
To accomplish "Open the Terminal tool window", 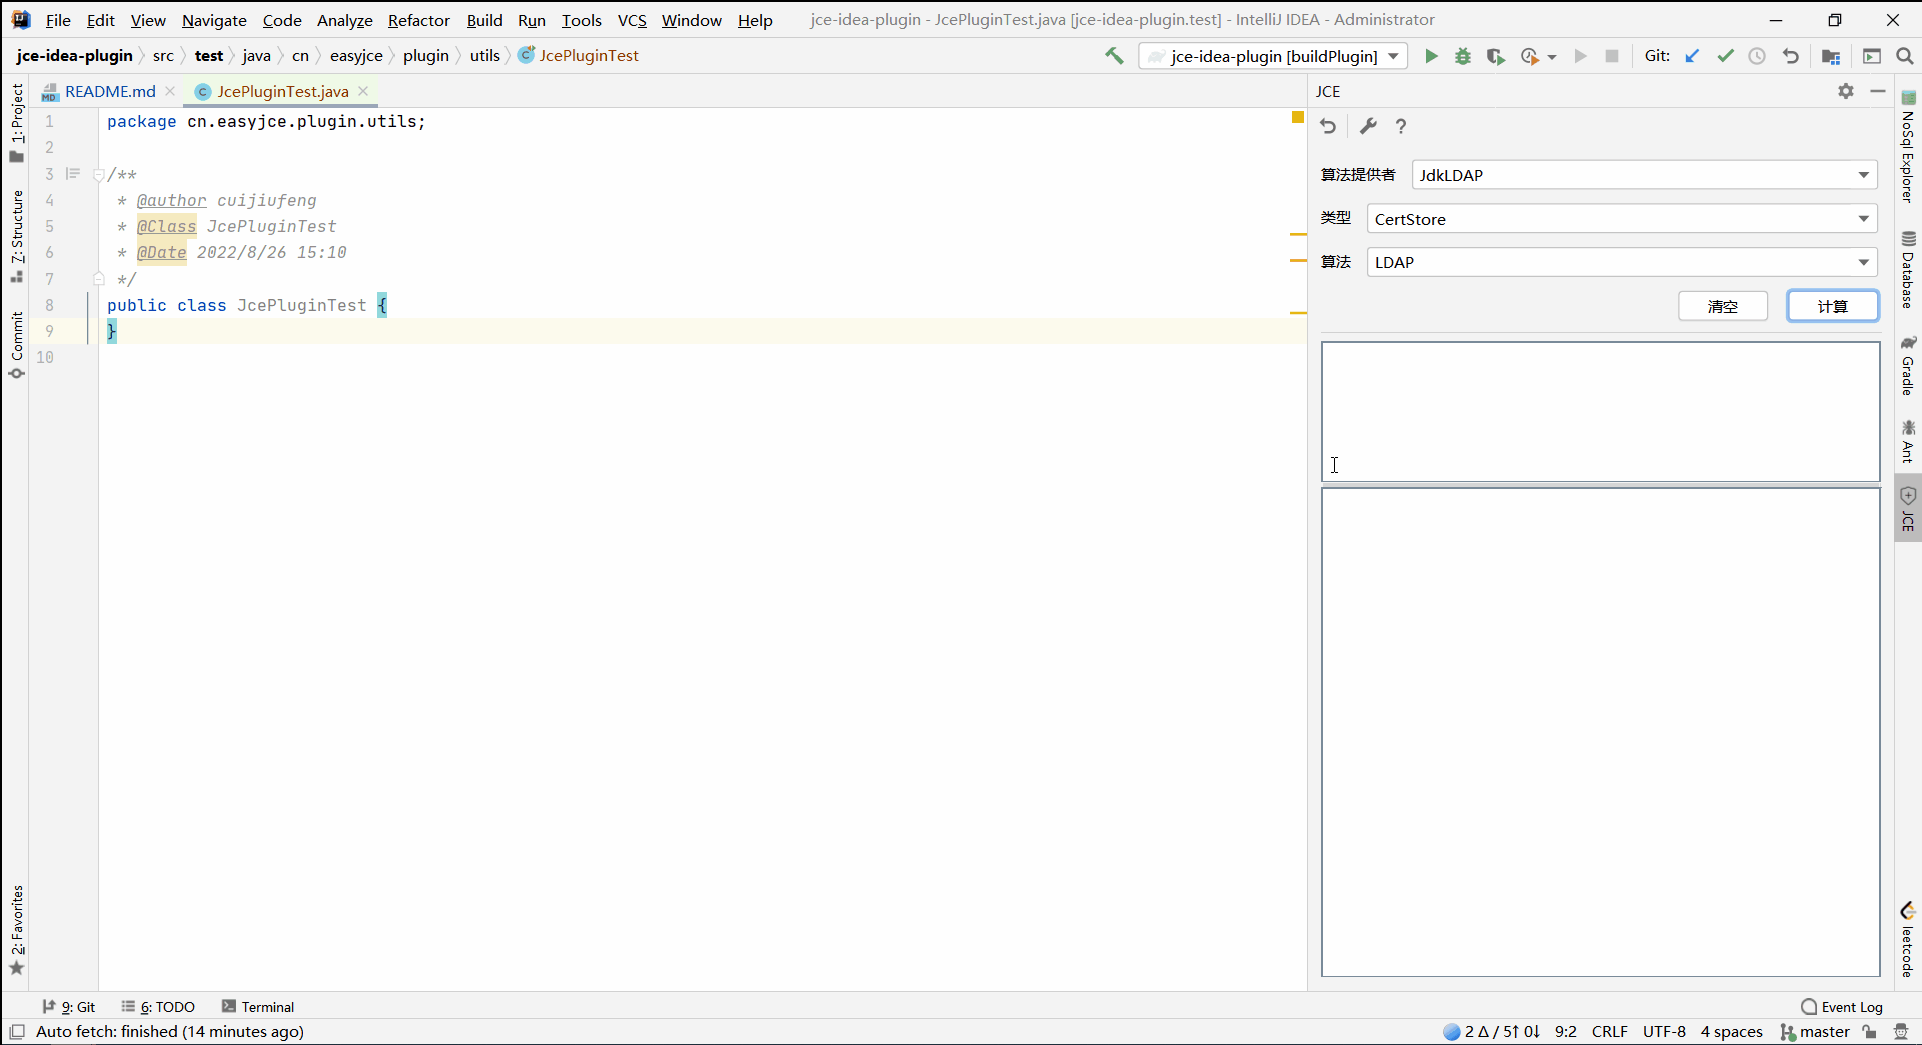I will click(x=258, y=1007).
